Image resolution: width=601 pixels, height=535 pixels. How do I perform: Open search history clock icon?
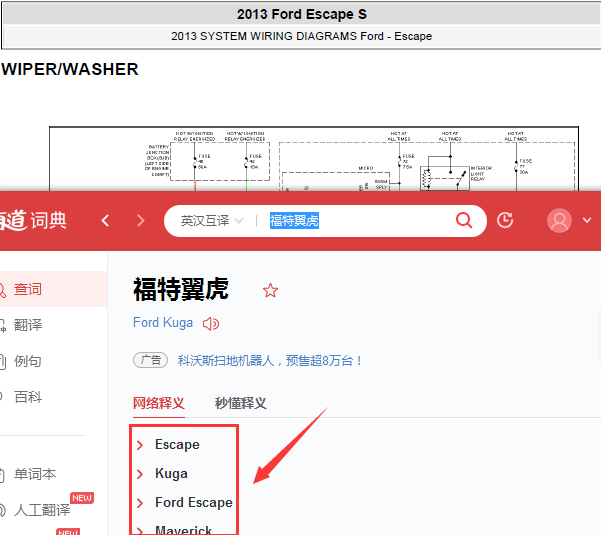505,220
